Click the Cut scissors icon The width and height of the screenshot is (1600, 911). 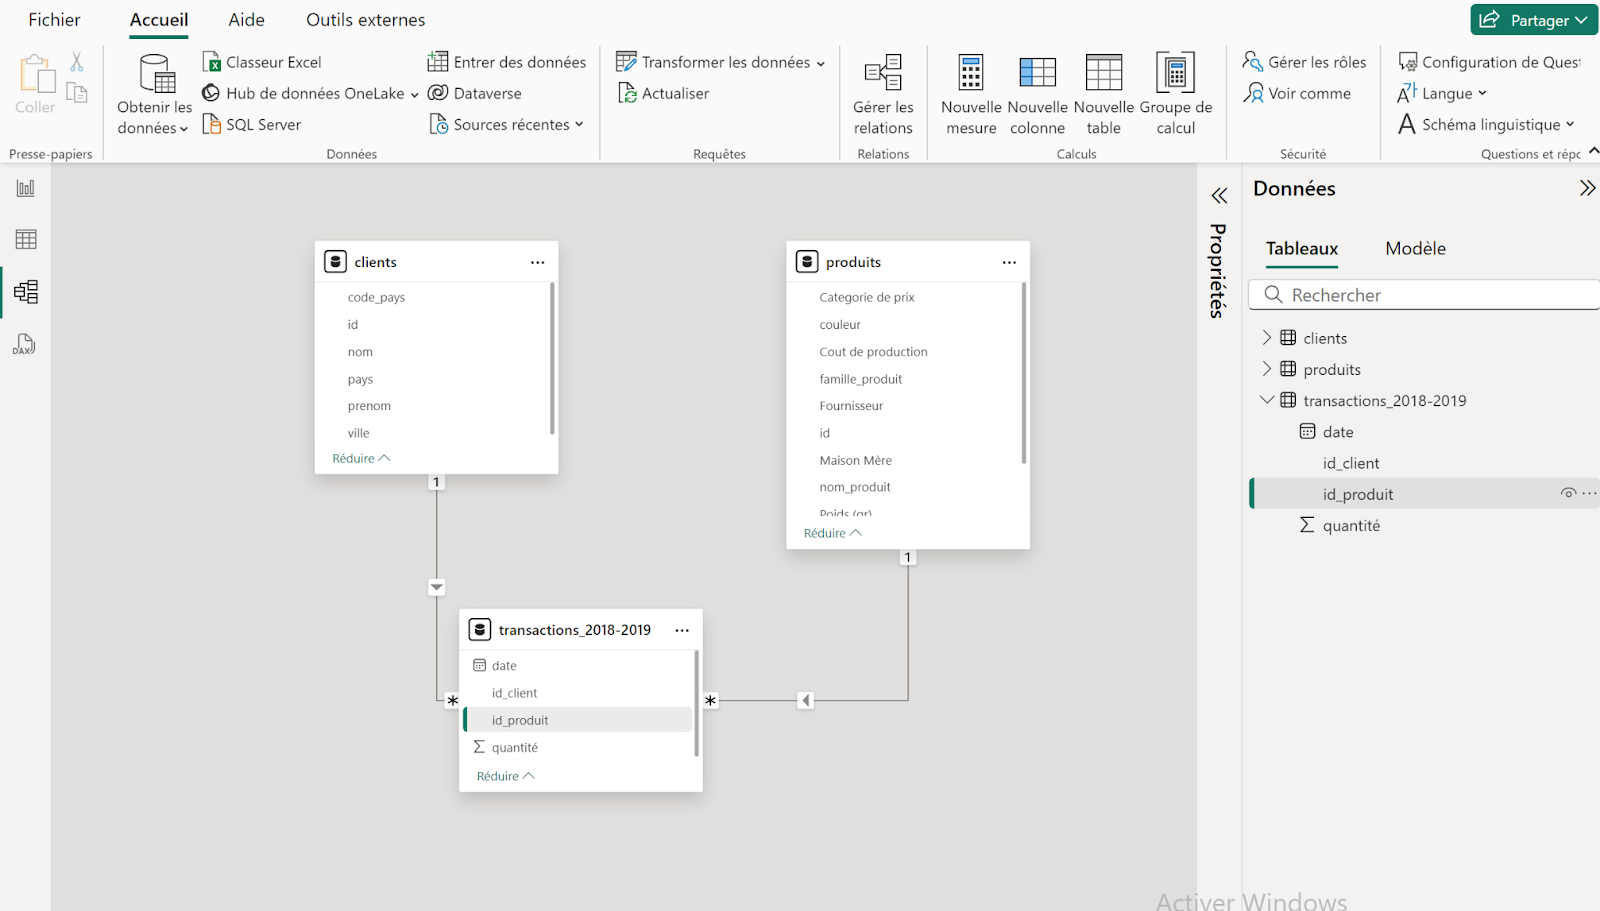(77, 62)
